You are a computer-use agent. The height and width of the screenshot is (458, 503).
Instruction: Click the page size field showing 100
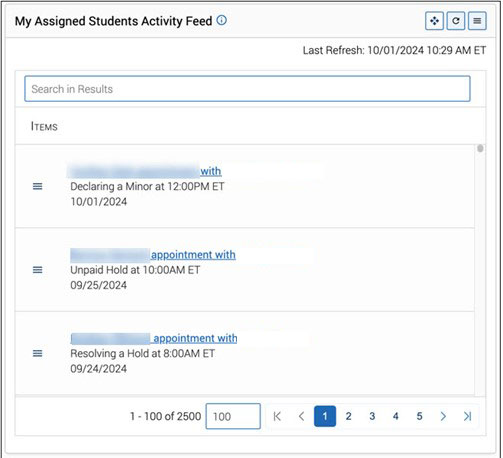coord(233,416)
